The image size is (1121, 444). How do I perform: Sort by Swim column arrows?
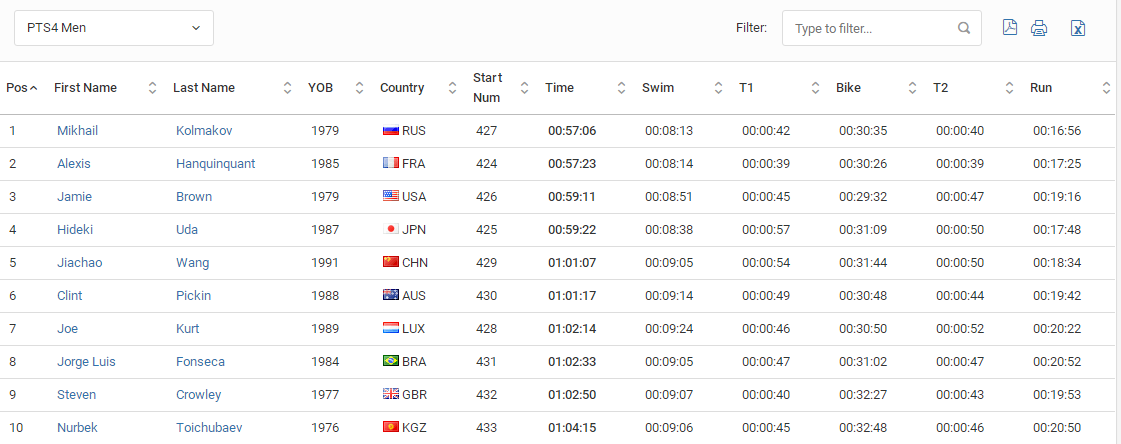pos(718,88)
